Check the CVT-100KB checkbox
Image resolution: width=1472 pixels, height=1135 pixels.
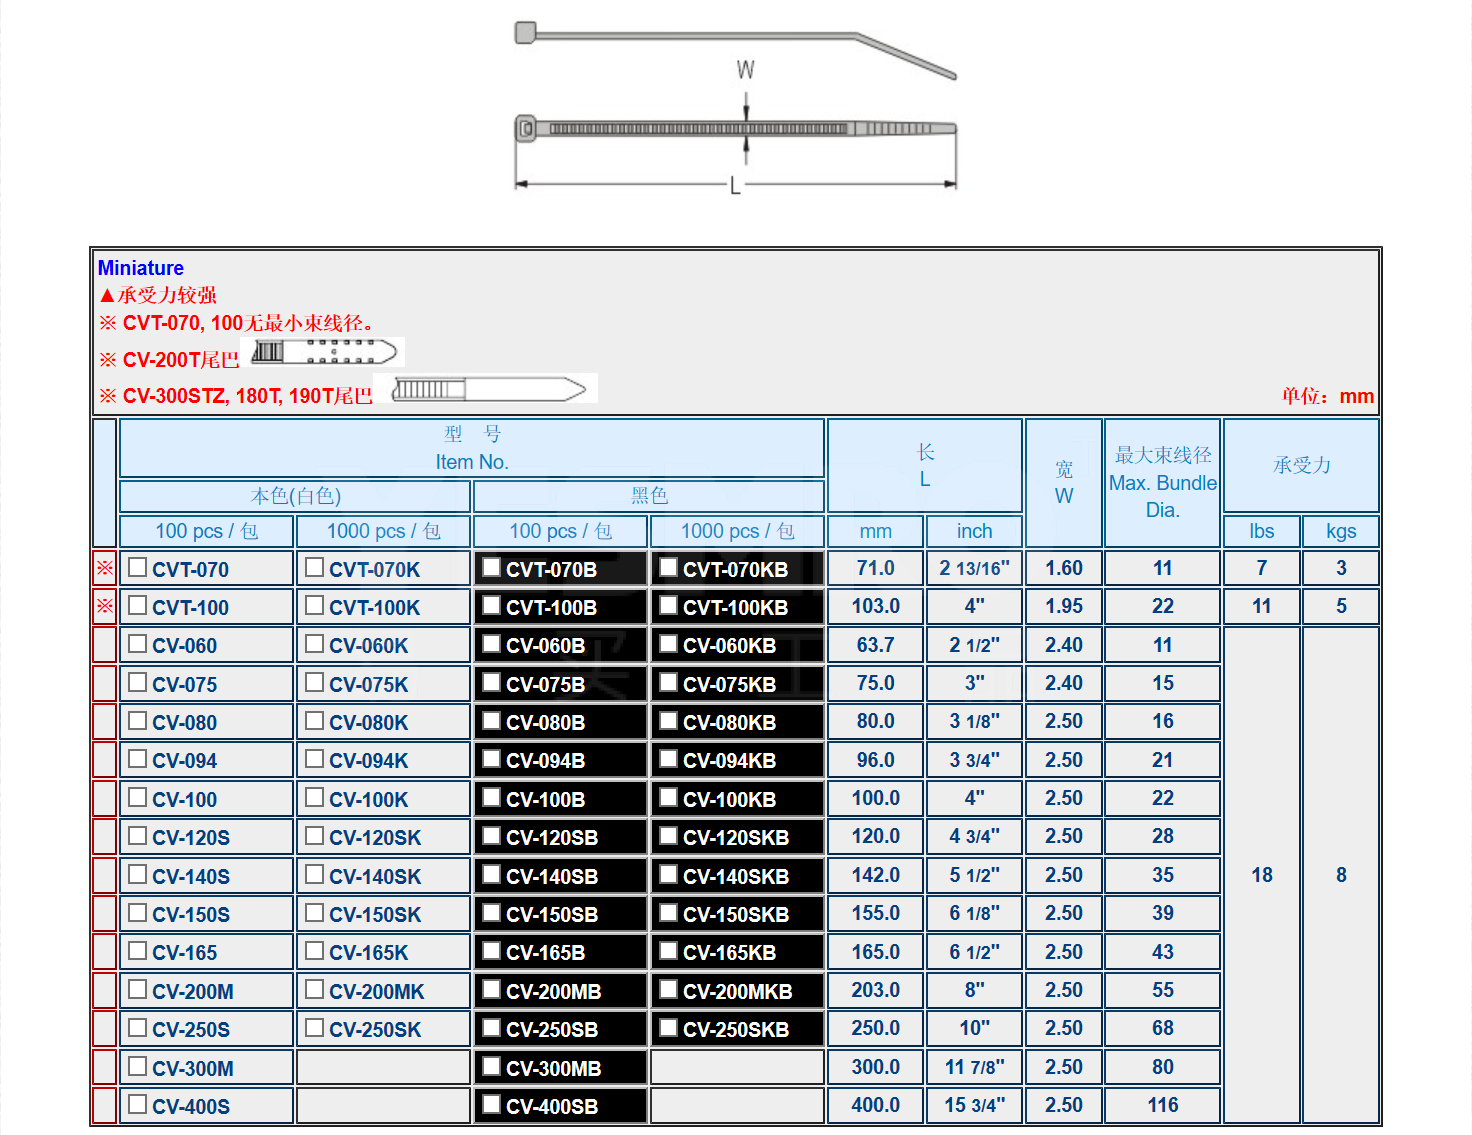[669, 605]
